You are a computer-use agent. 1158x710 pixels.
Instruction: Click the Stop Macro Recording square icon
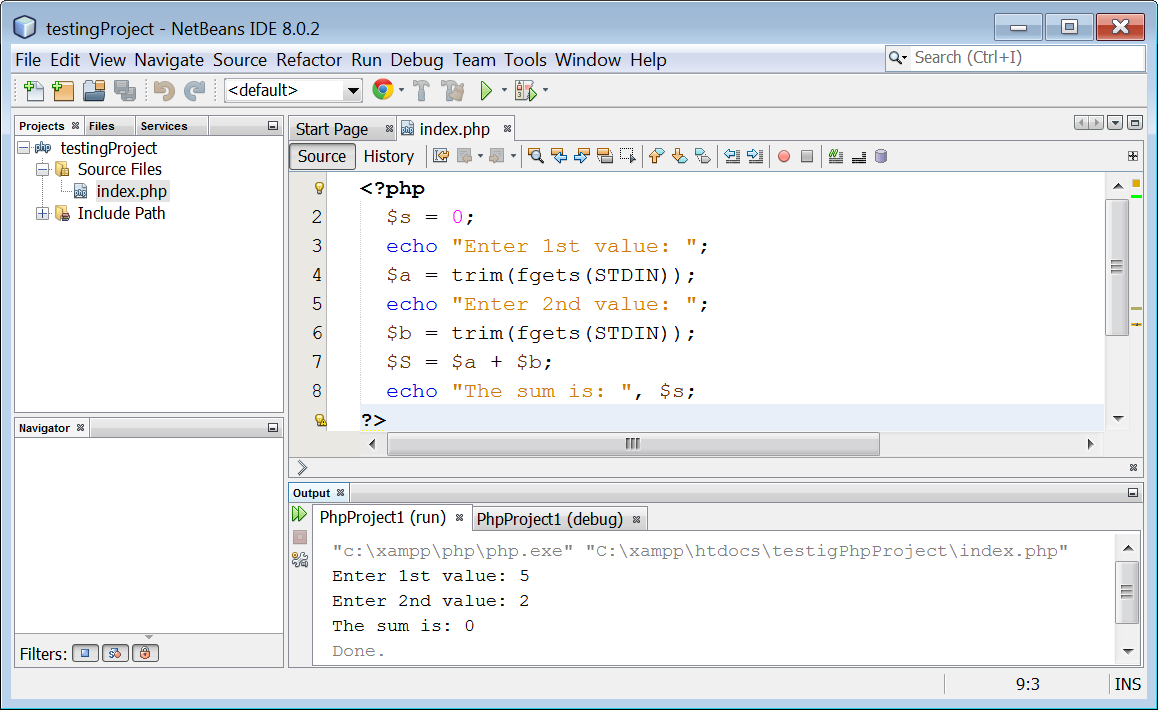[807, 157]
